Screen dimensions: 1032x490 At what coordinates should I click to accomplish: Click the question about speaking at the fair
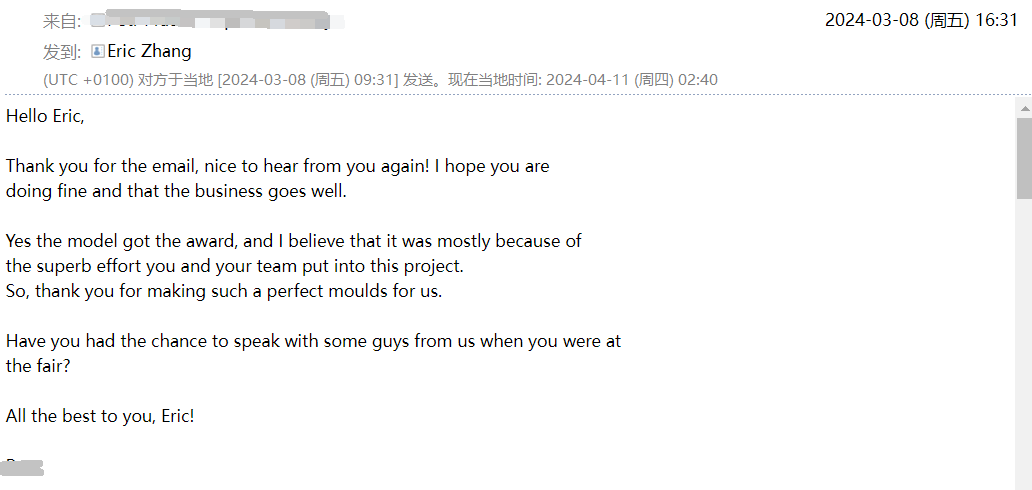click(313, 353)
